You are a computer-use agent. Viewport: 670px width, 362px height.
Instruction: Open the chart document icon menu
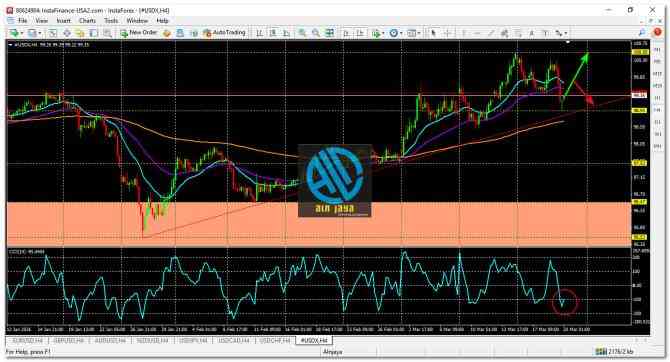tap(10, 21)
